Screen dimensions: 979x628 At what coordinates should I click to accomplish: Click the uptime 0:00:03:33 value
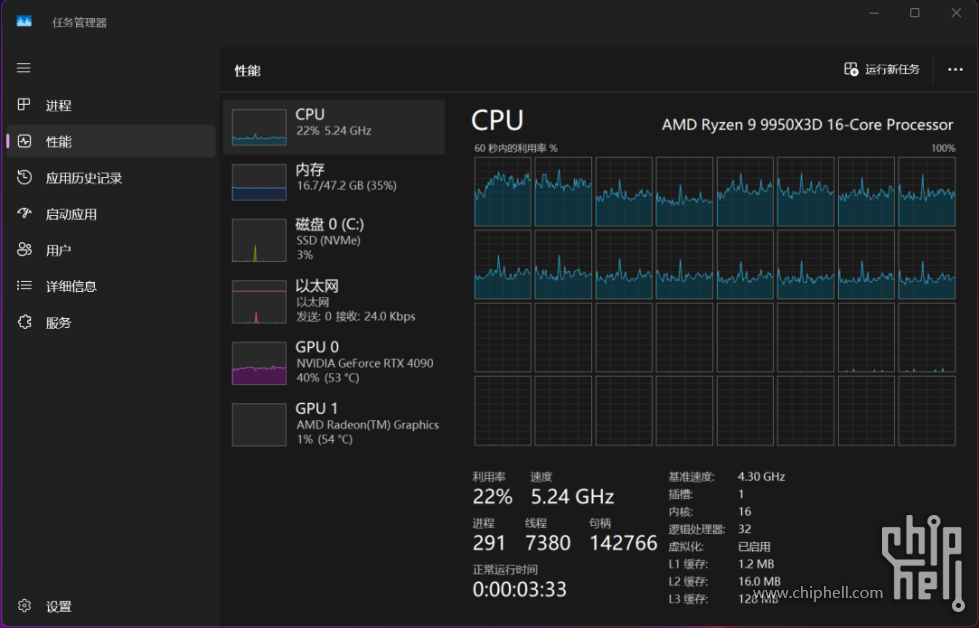coord(519,589)
